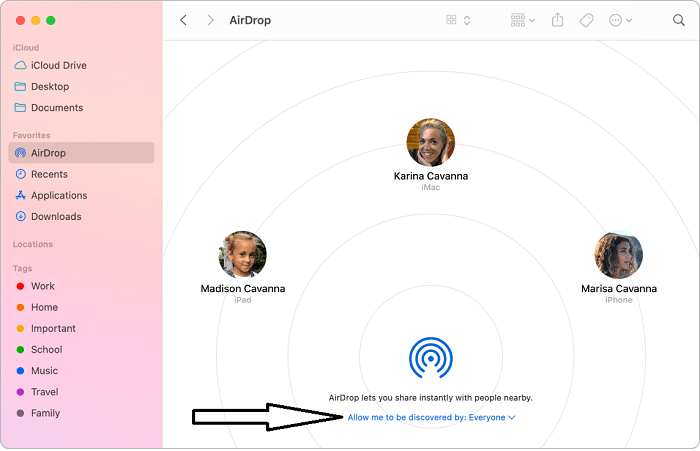Select the purple Travel tag dot
The width and height of the screenshot is (700, 451).
coord(20,392)
